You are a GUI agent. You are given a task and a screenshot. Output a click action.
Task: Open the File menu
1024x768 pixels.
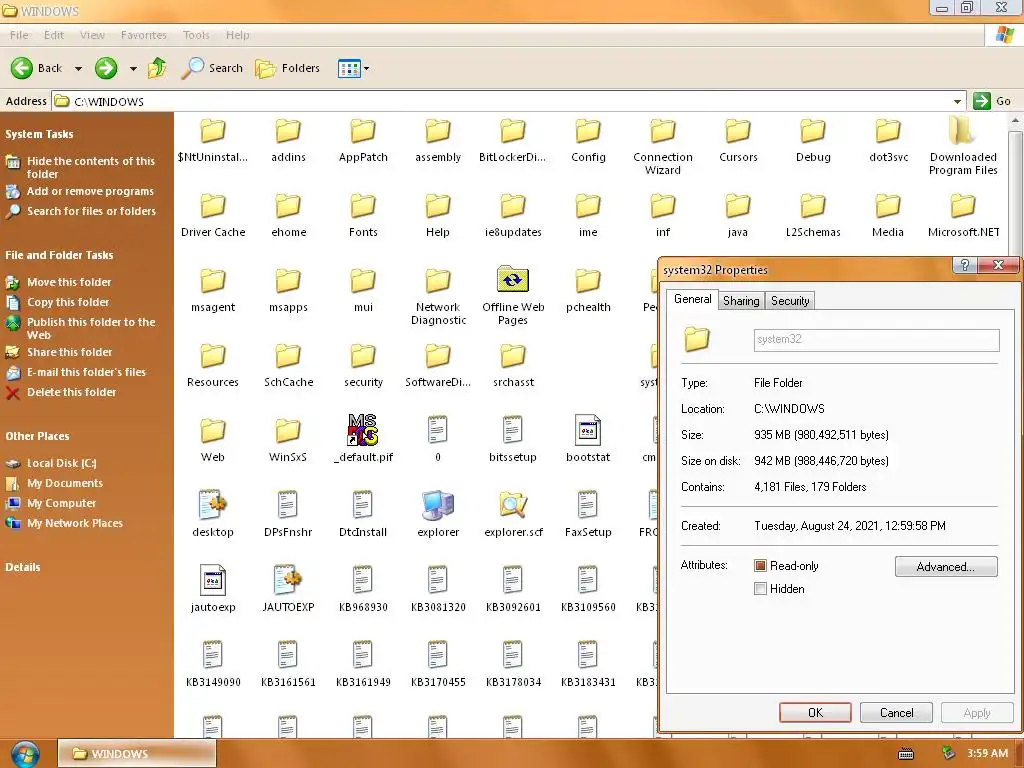pyautogui.click(x=19, y=35)
